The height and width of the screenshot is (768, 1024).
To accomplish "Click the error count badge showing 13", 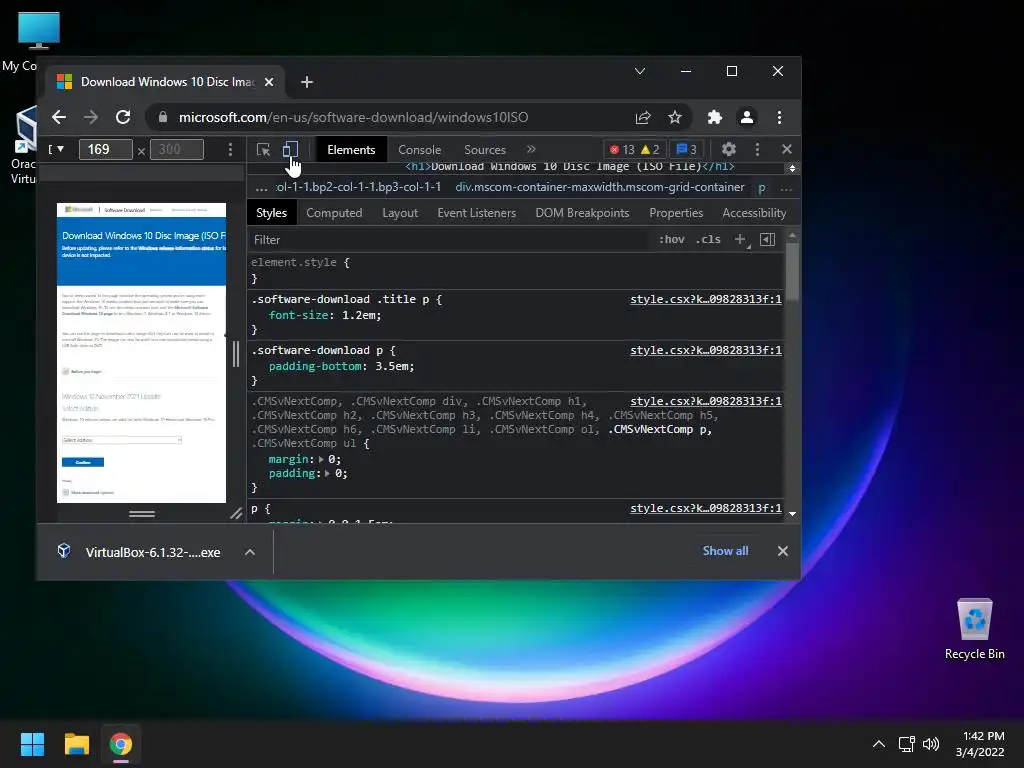I will [622, 150].
